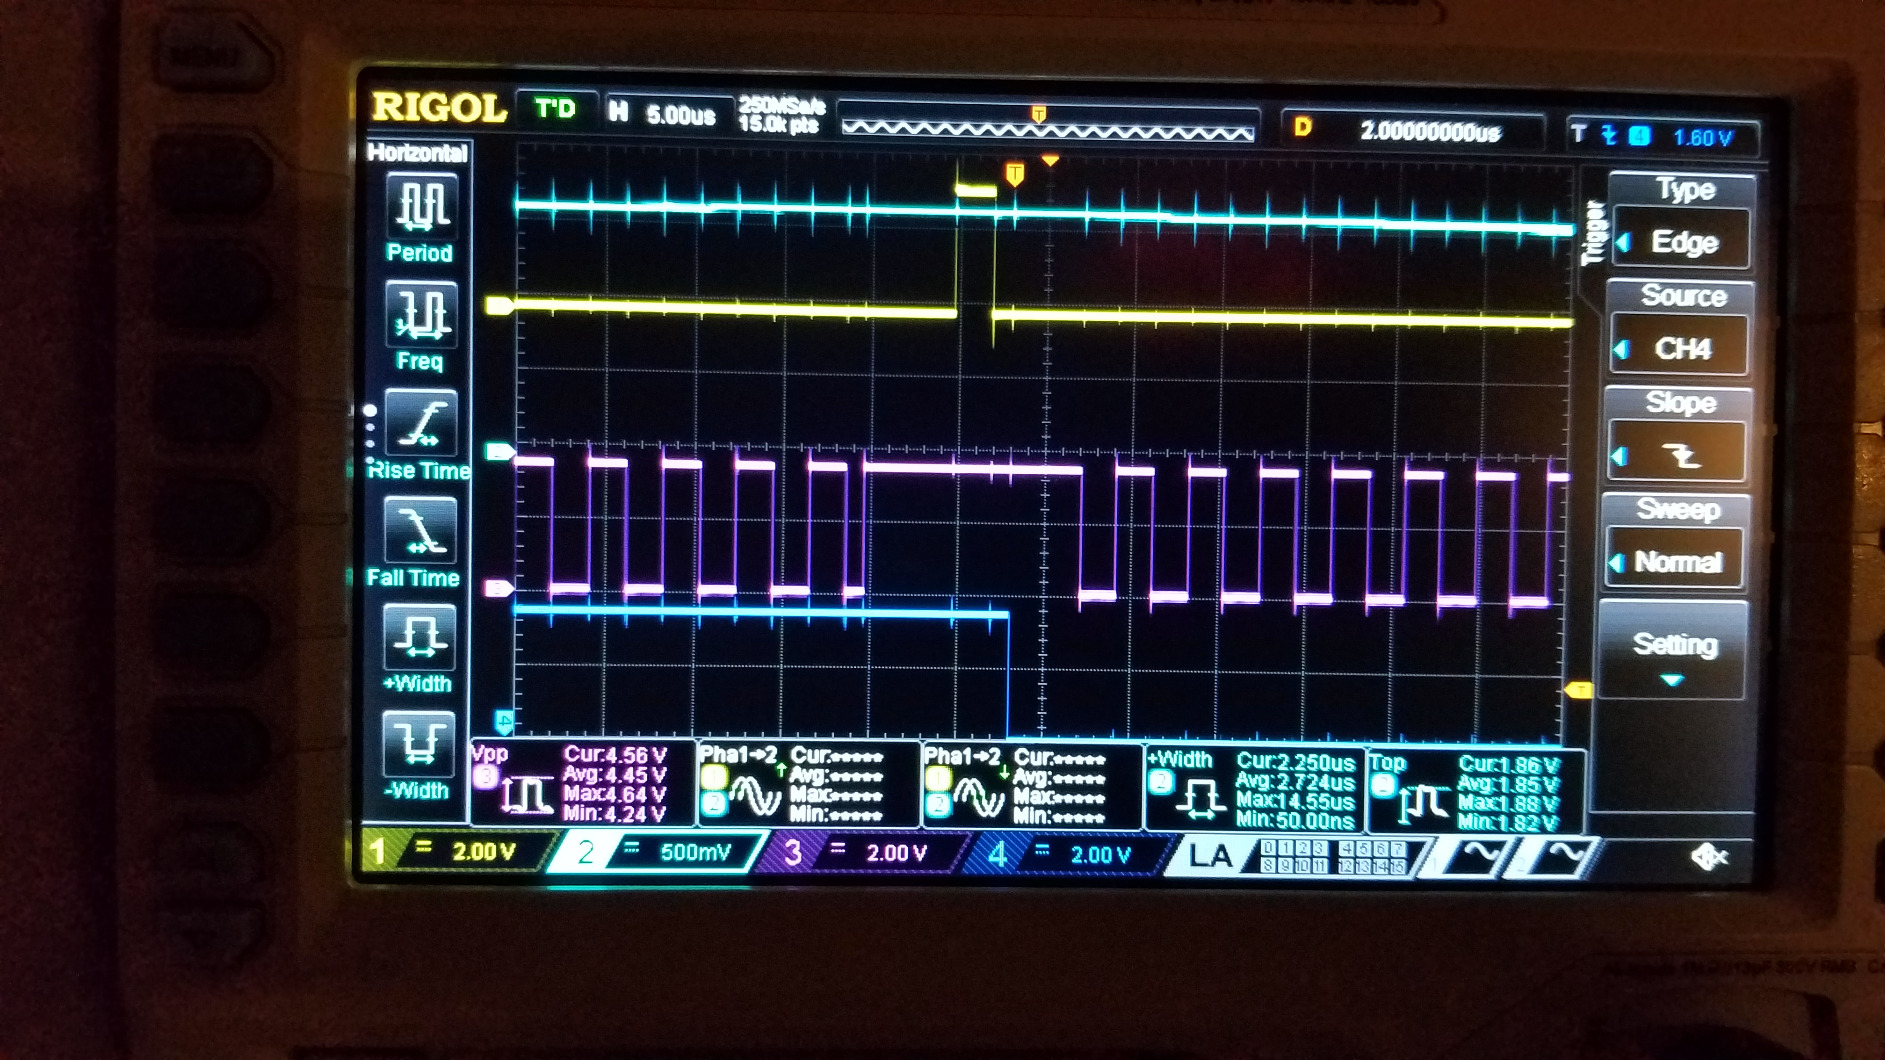Tap the +Width pulse icon in readout

tap(1199, 800)
